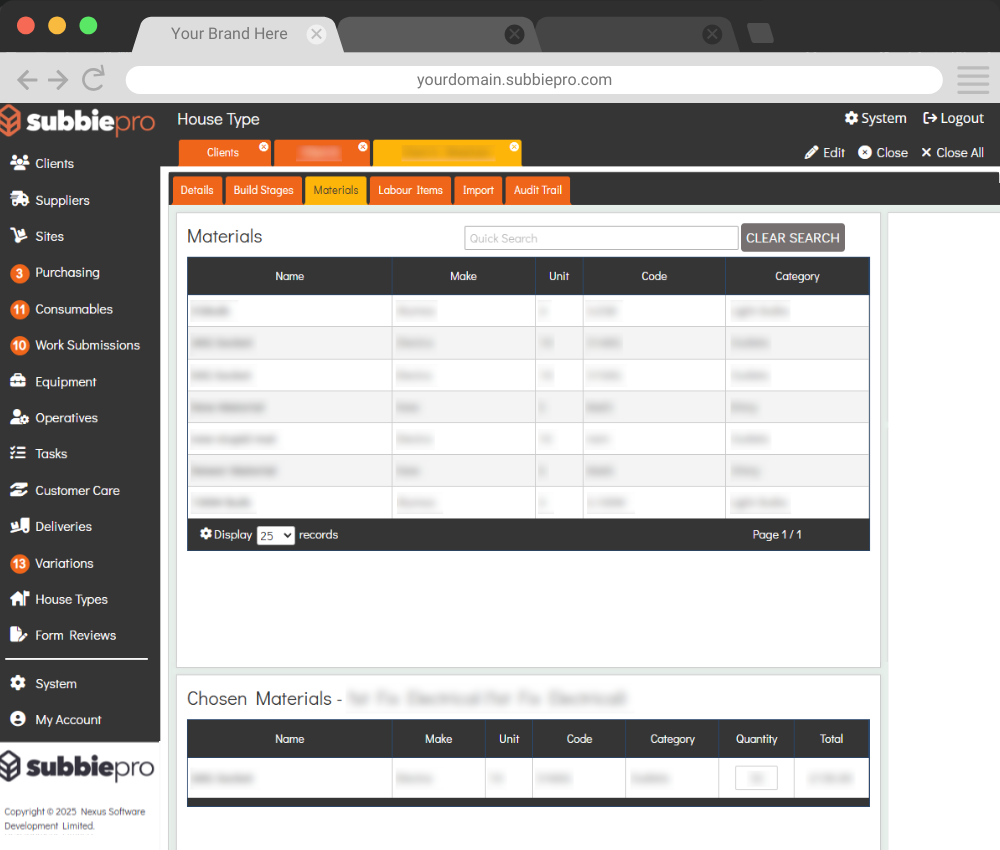Viewport: 1000px width, 850px height.
Task: Click the Quantity box in Chosen Materials
Action: (x=756, y=778)
